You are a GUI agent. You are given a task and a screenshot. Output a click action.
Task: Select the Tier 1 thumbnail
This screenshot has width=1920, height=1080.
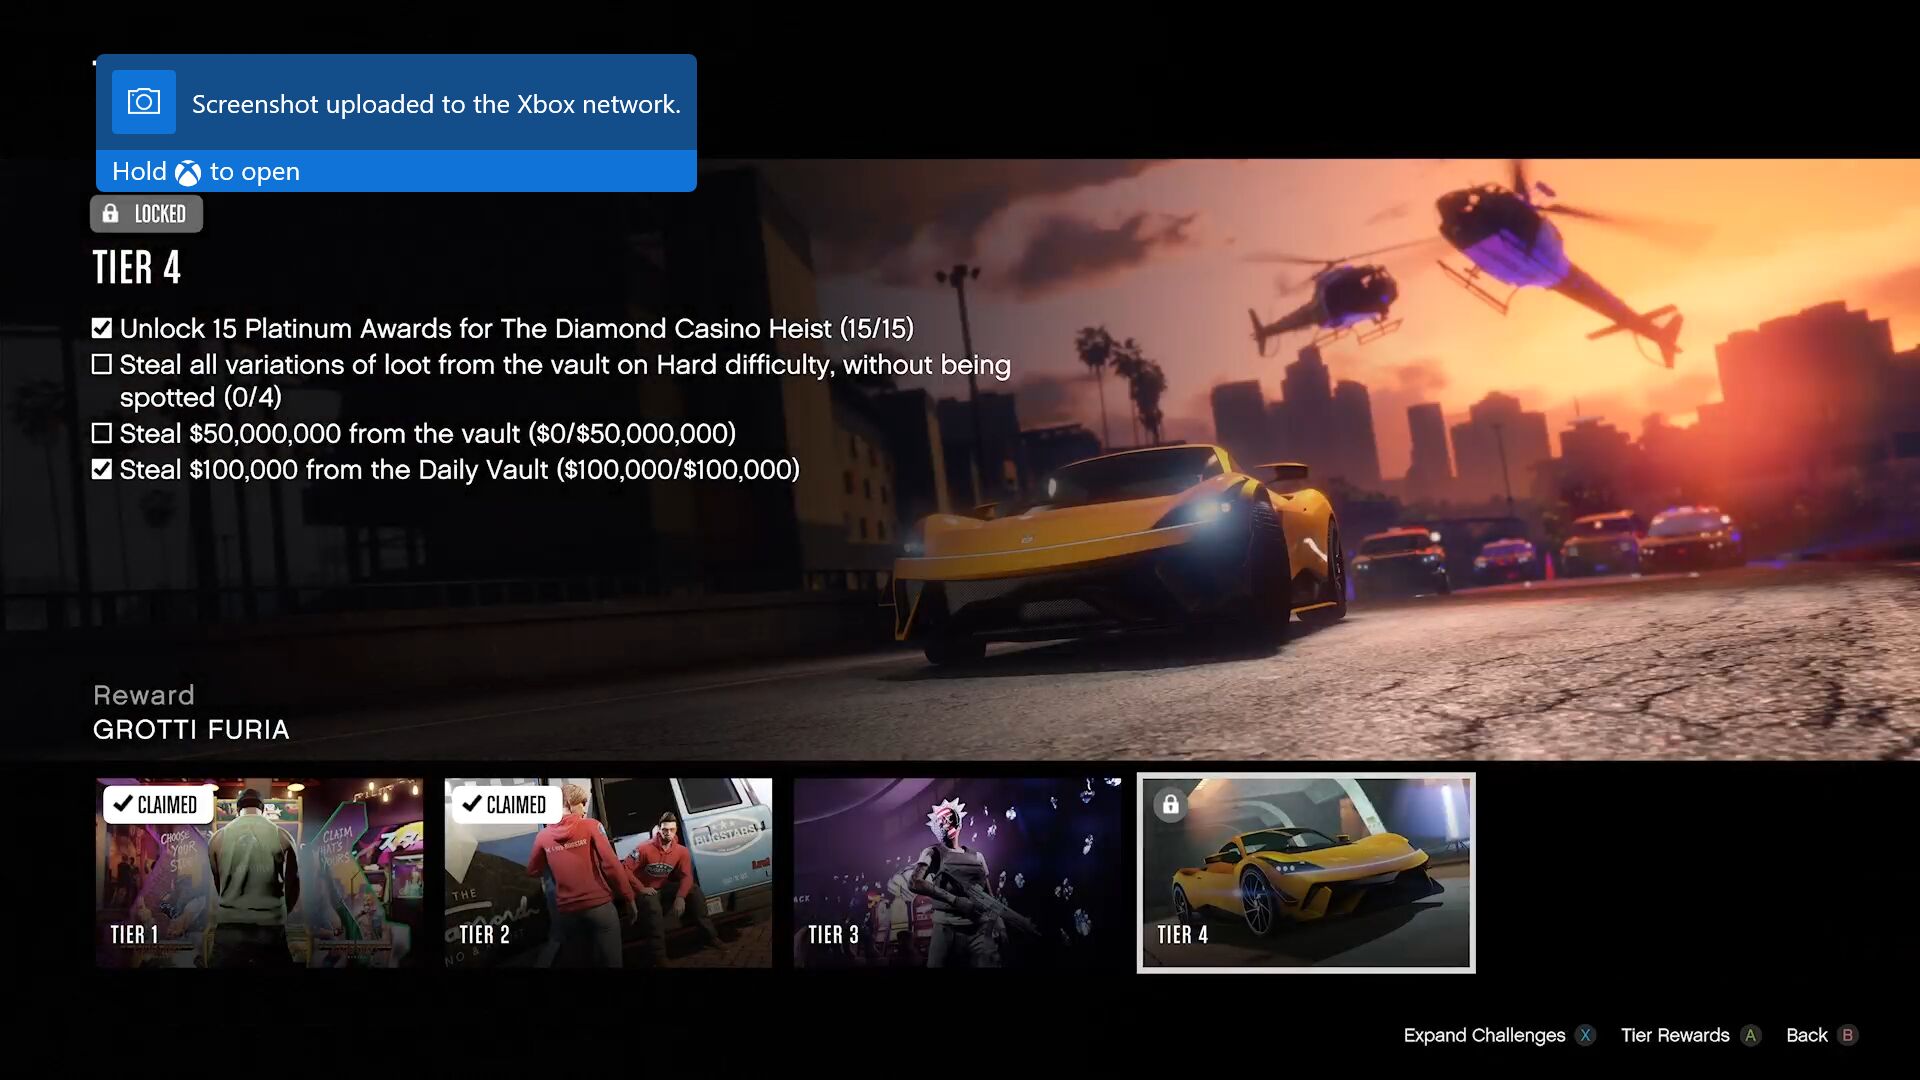click(259, 873)
